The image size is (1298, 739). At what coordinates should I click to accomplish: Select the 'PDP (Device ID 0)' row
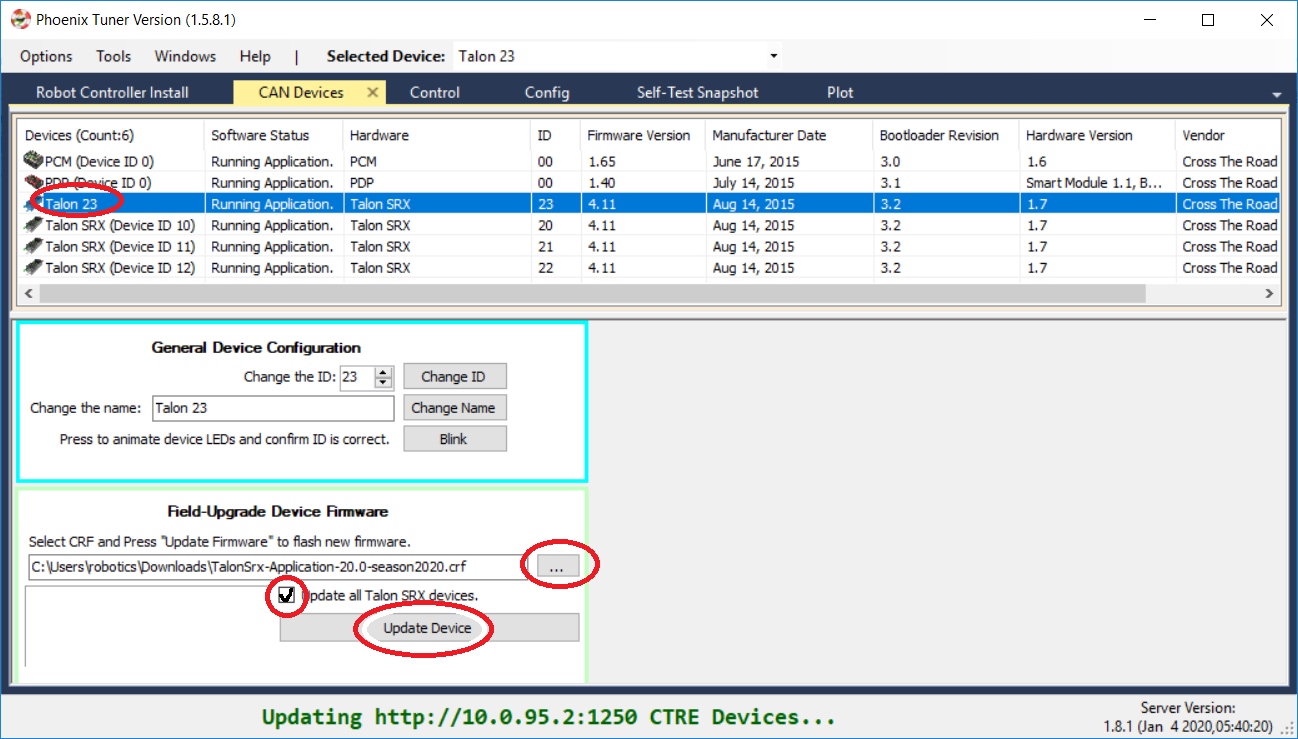tap(649, 183)
